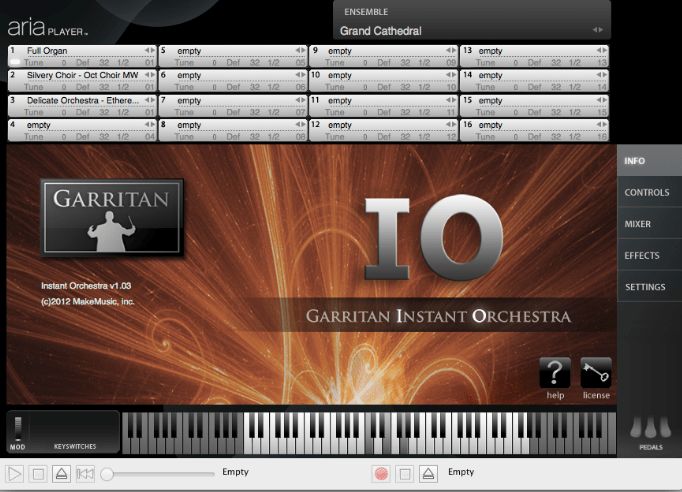Click the MIDI player stop button

pos(38,474)
